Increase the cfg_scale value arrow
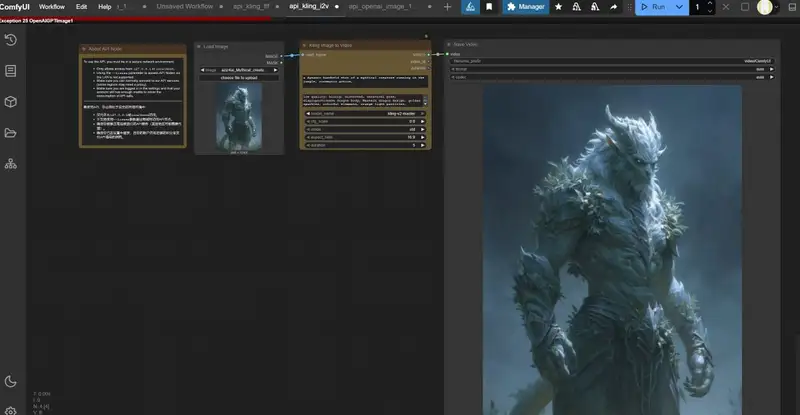The width and height of the screenshot is (800, 415). (422, 121)
